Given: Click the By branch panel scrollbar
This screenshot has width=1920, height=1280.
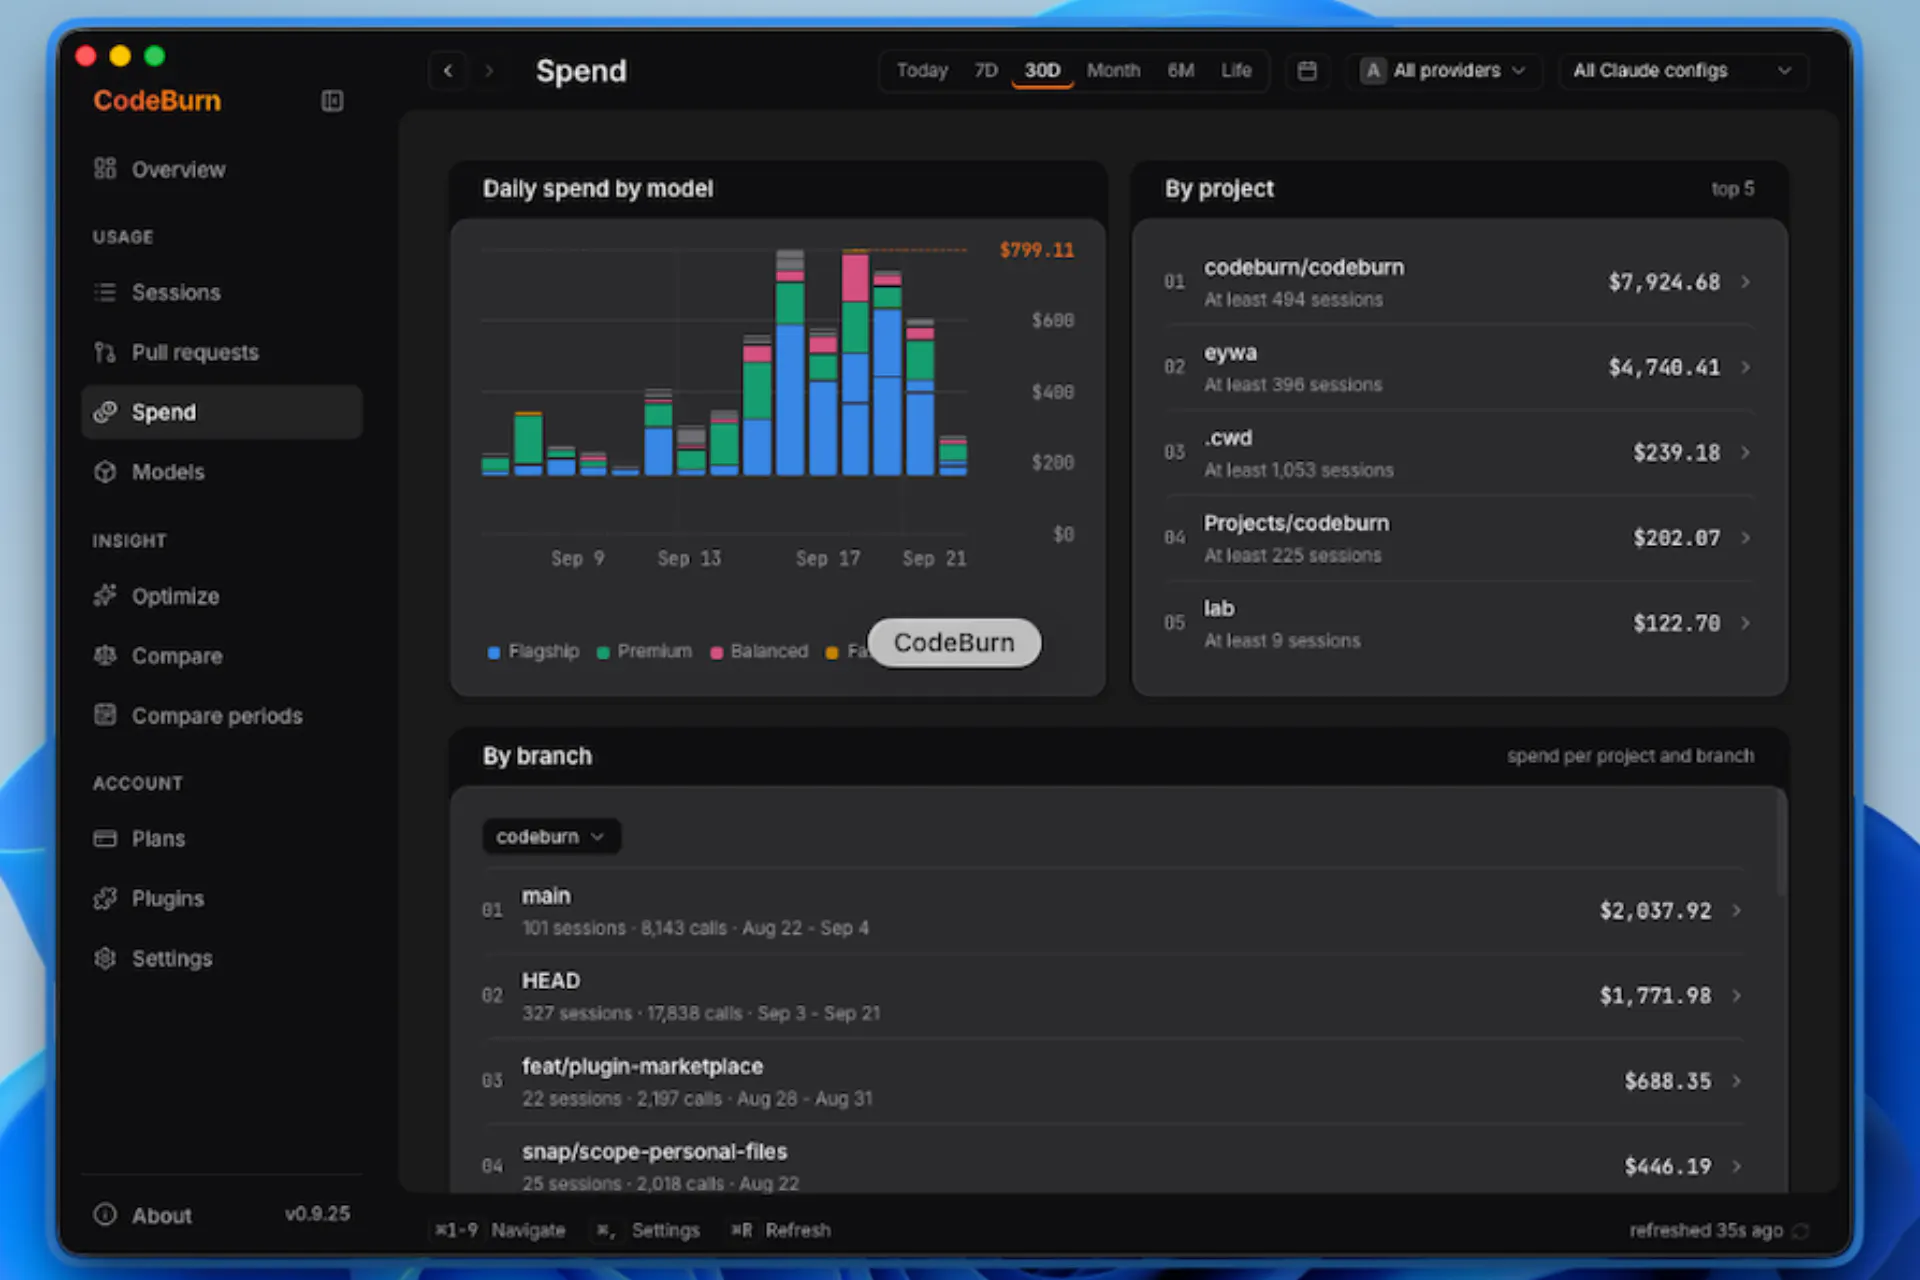Looking at the screenshot, I should click(x=1780, y=843).
